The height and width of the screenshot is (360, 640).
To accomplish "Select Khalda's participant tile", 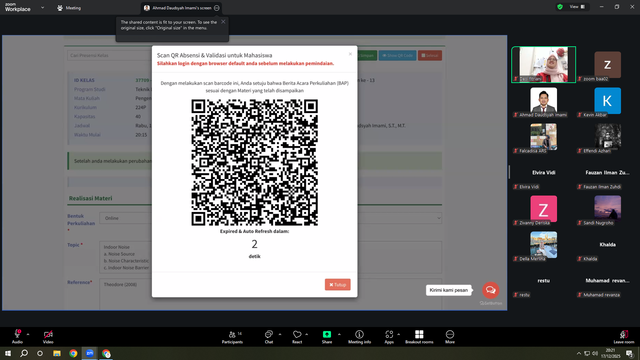I will [x=607, y=245].
